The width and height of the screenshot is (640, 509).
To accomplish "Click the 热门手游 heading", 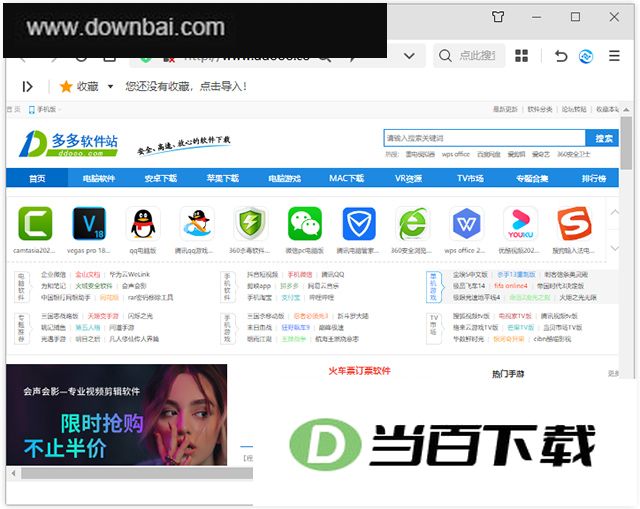I will point(508,373).
